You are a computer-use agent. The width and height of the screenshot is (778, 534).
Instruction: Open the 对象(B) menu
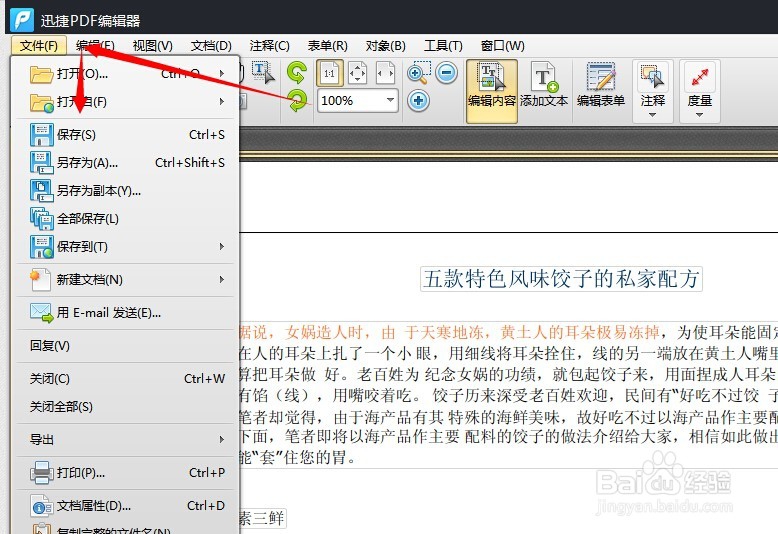point(386,46)
